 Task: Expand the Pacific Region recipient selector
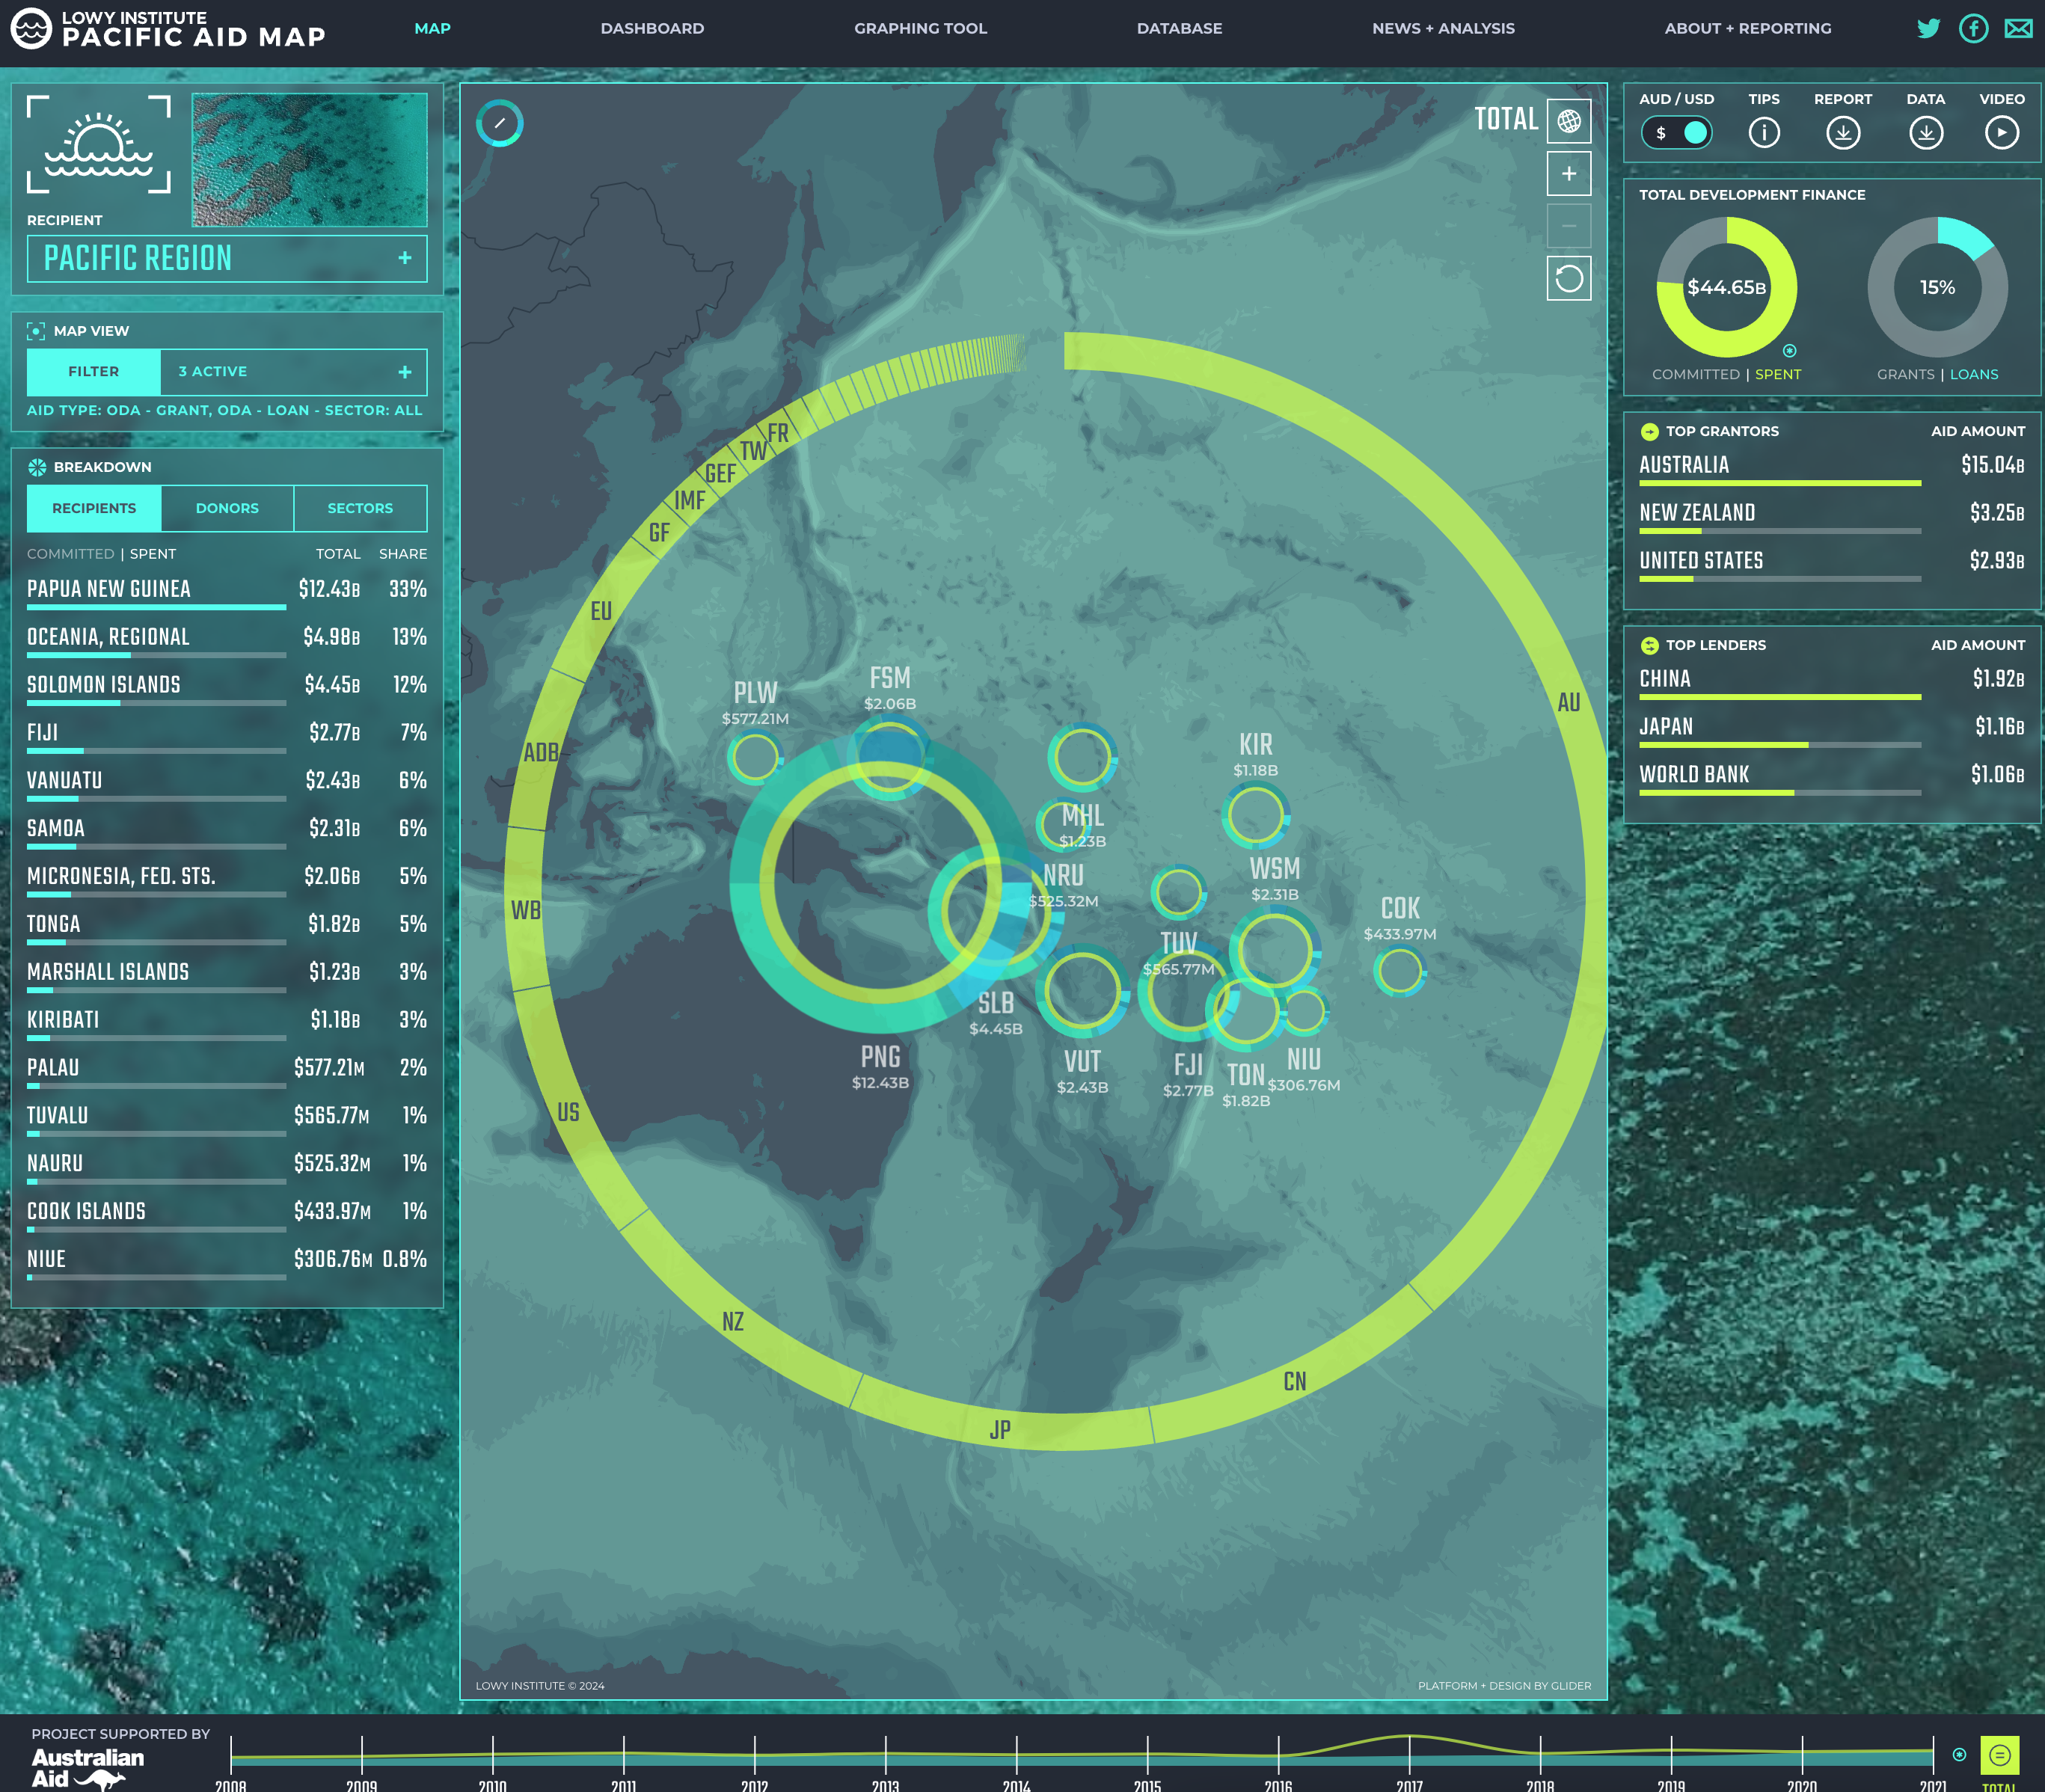tap(405, 258)
